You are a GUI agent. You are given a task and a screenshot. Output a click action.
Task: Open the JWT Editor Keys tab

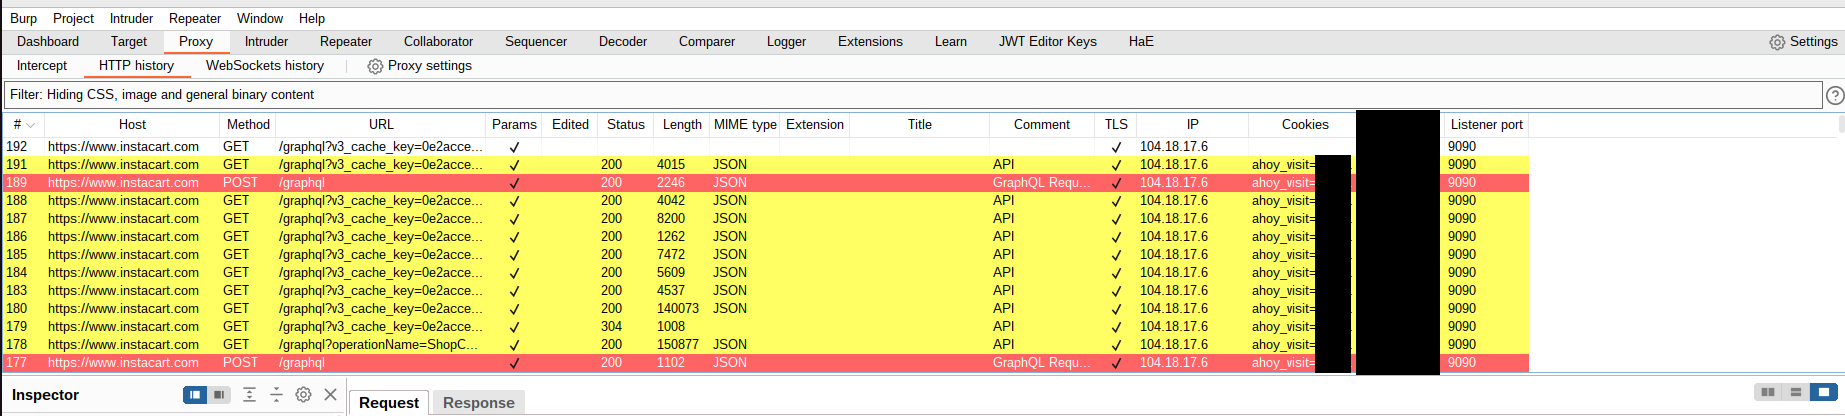pos(1048,42)
